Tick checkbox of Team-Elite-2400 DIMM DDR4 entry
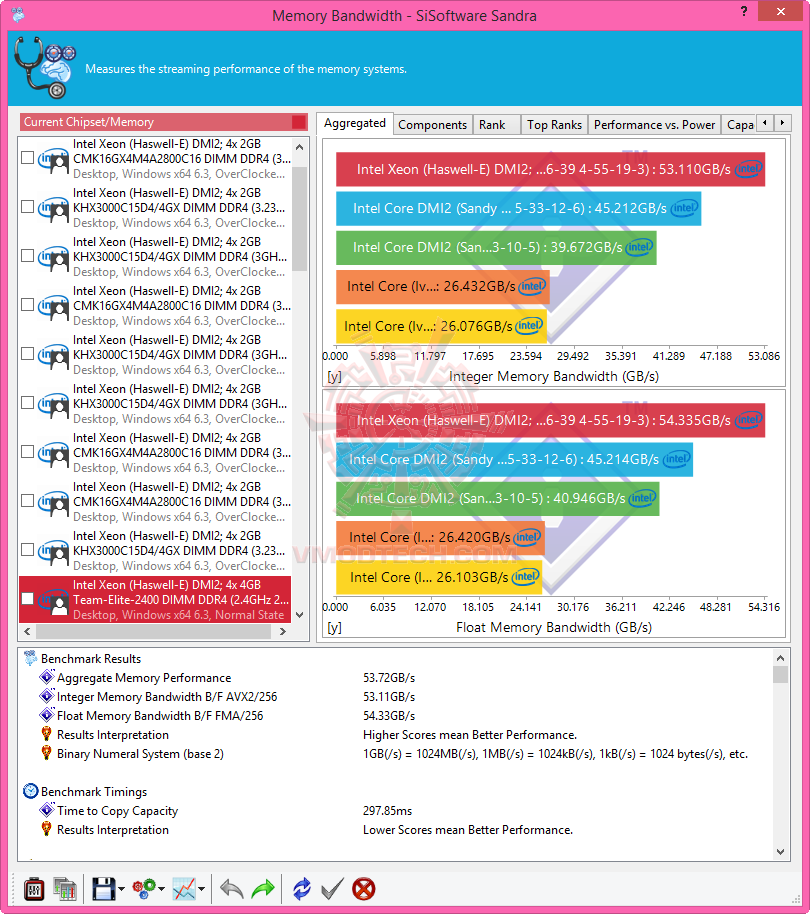 [27, 599]
